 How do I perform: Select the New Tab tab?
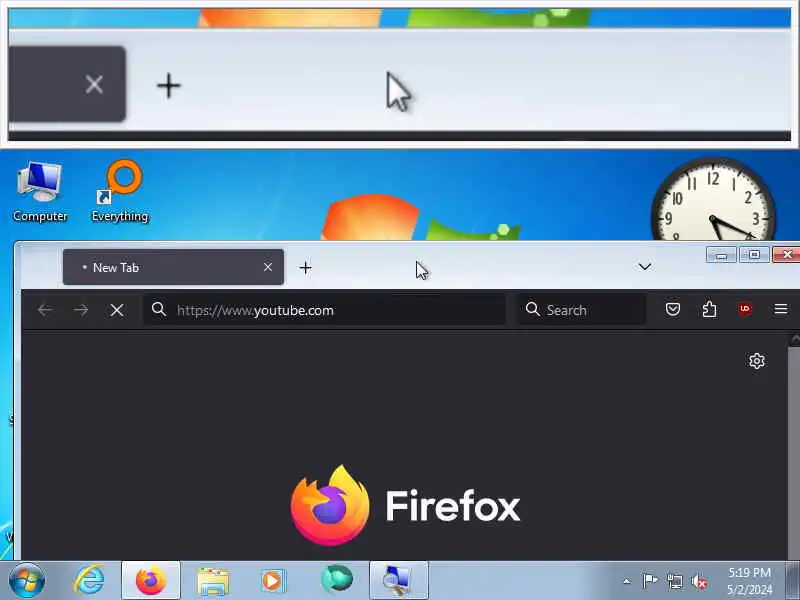click(173, 267)
